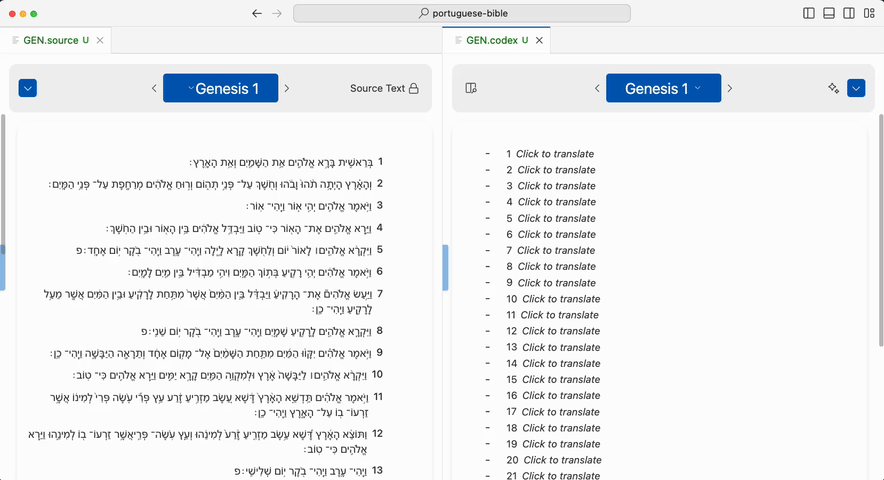Screen dimensions: 884x480
Task: Open Genesis 1 chapter selector in codex pane
Action: pos(664,88)
